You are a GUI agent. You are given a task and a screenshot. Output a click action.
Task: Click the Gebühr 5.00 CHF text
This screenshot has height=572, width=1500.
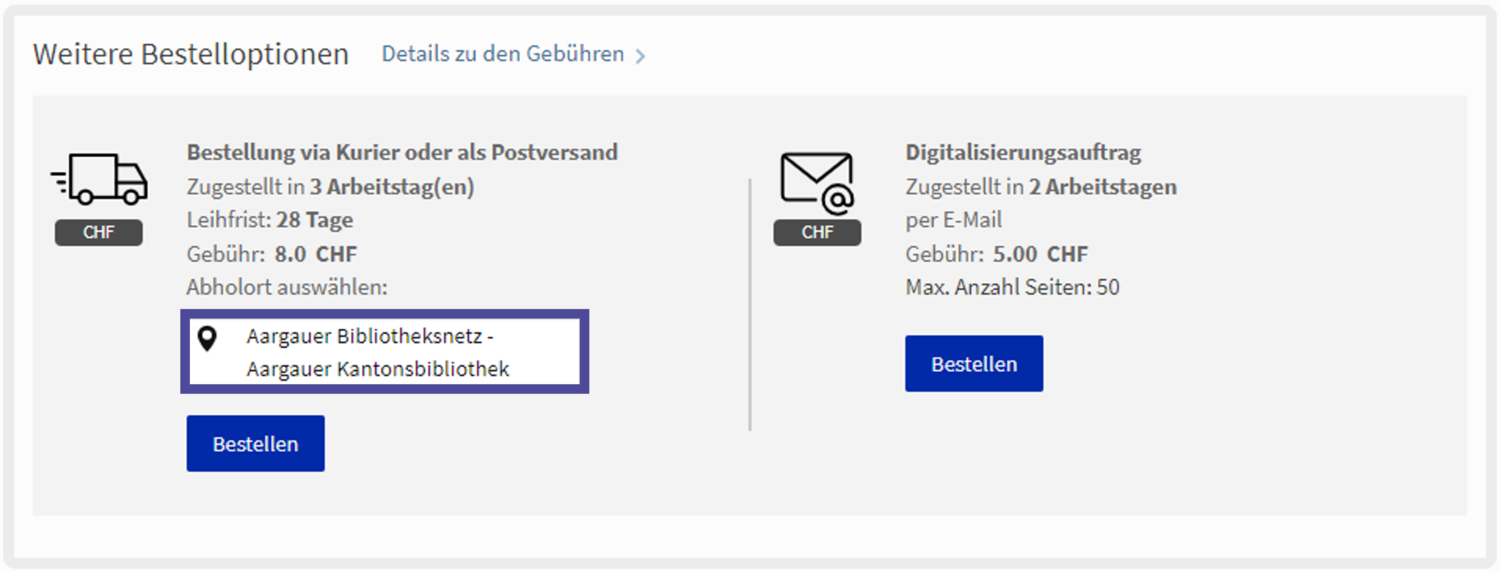996,254
